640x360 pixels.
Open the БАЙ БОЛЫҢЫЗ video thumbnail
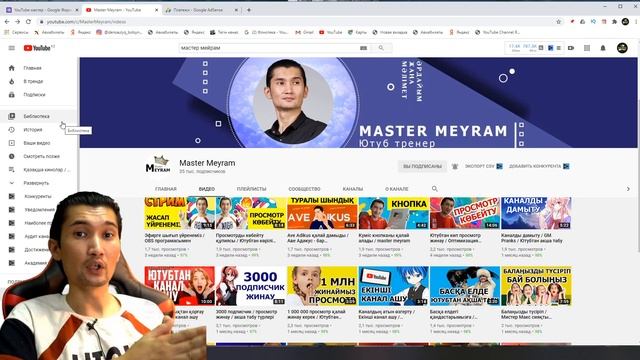coord(536,286)
